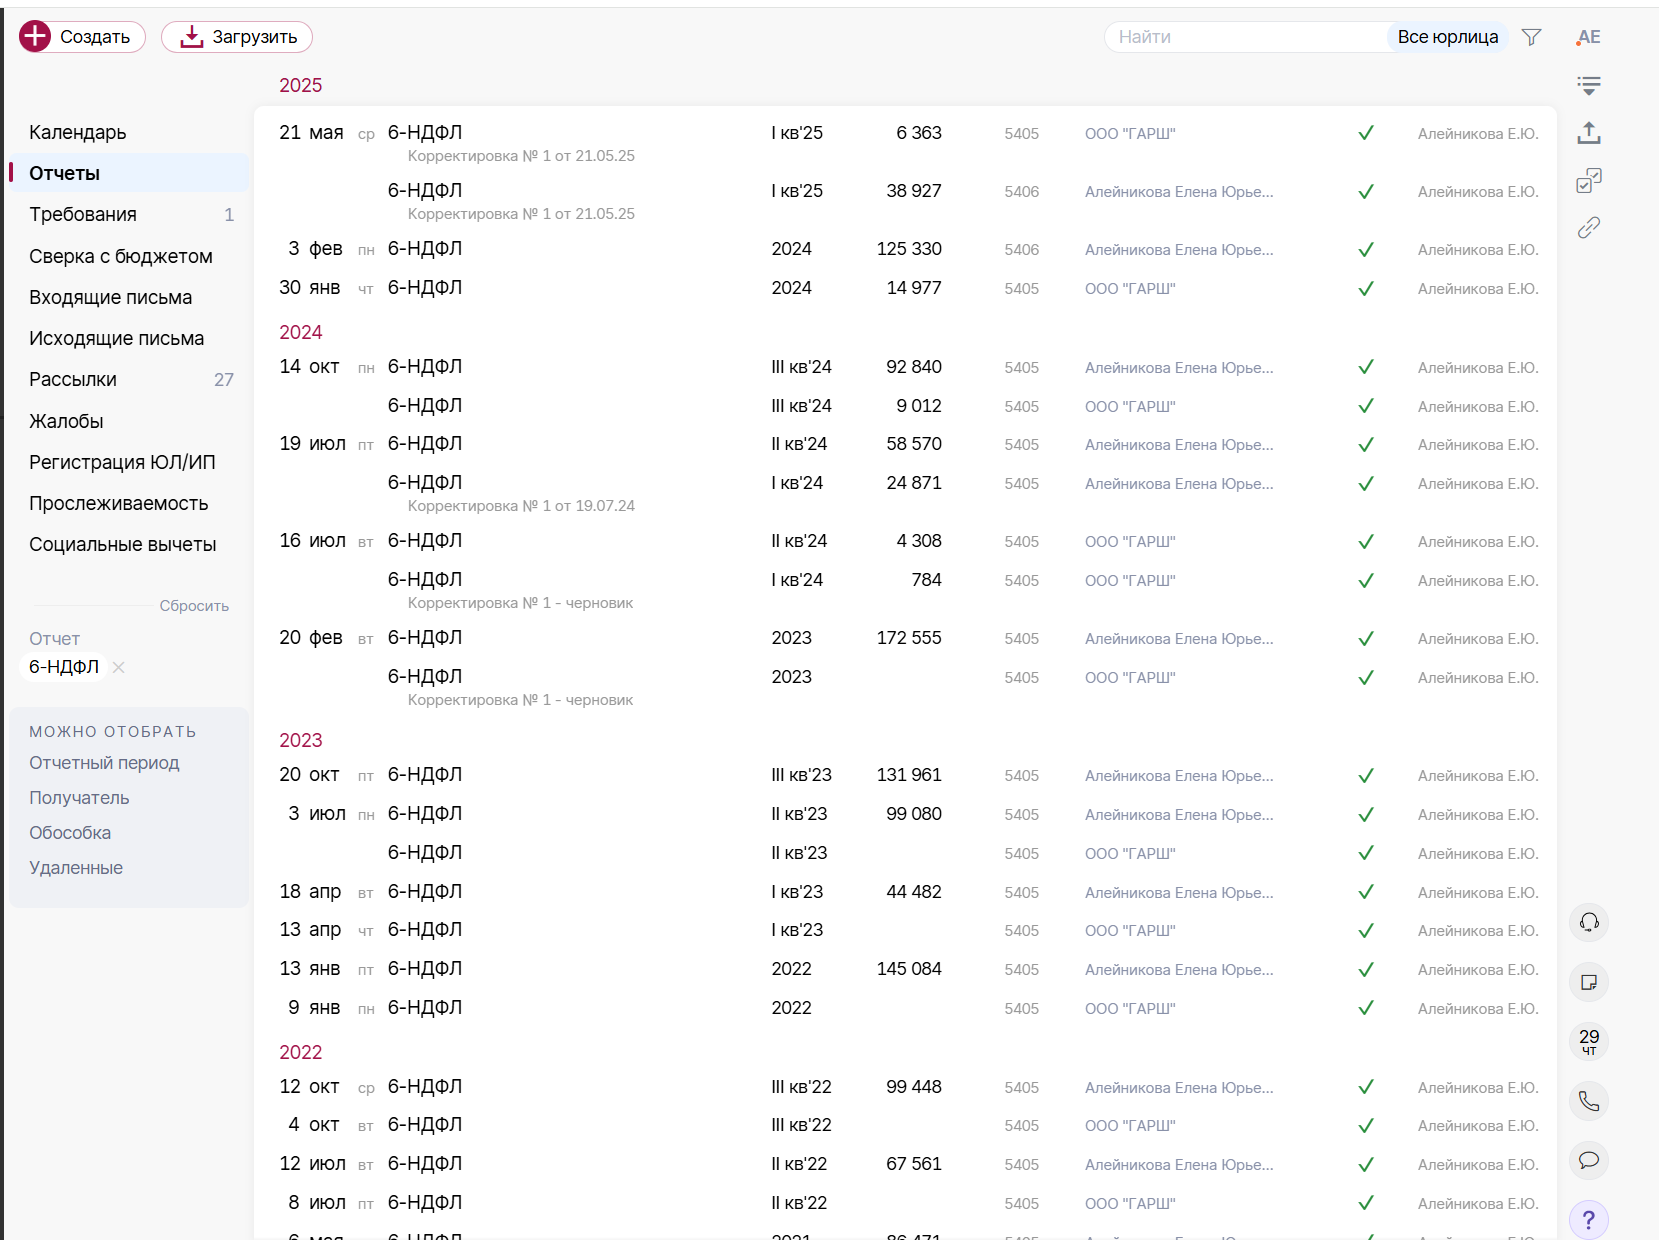Click the filter funnel icon

[1531, 37]
